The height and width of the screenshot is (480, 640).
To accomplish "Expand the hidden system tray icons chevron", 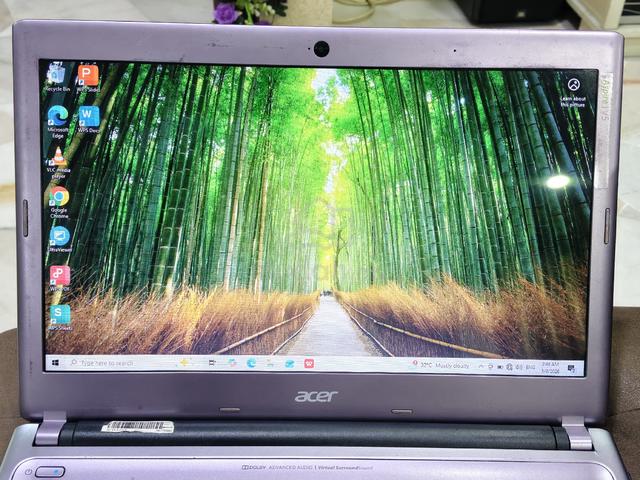I will [481, 367].
